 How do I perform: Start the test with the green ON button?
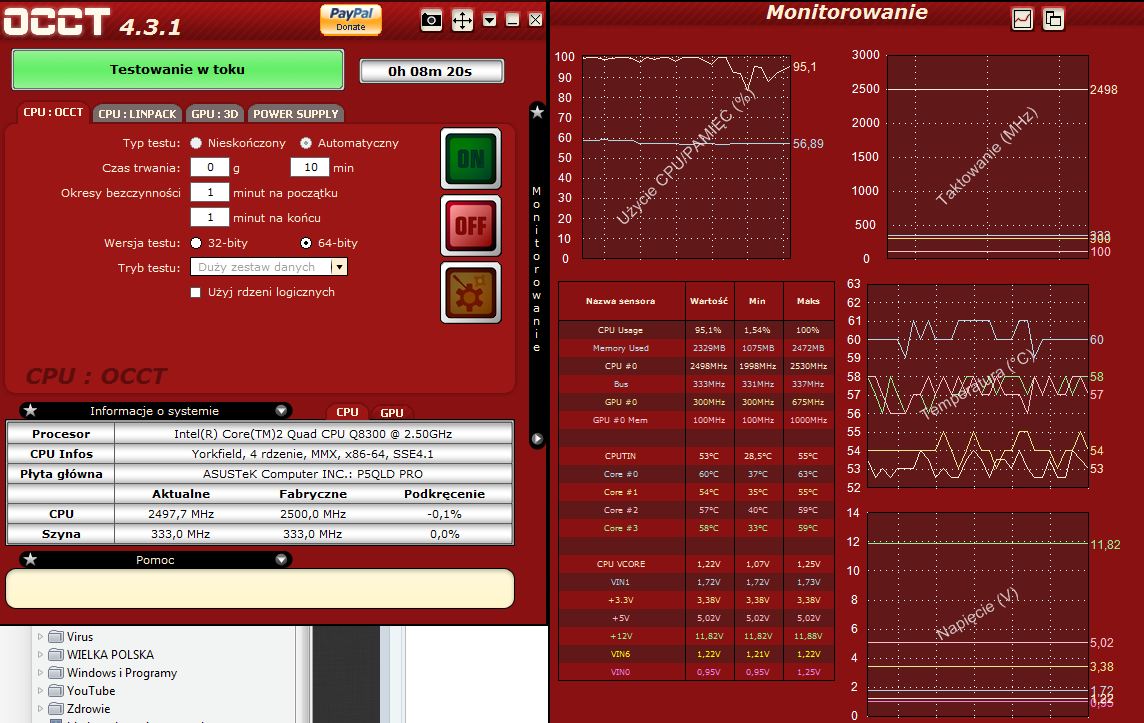(x=471, y=158)
